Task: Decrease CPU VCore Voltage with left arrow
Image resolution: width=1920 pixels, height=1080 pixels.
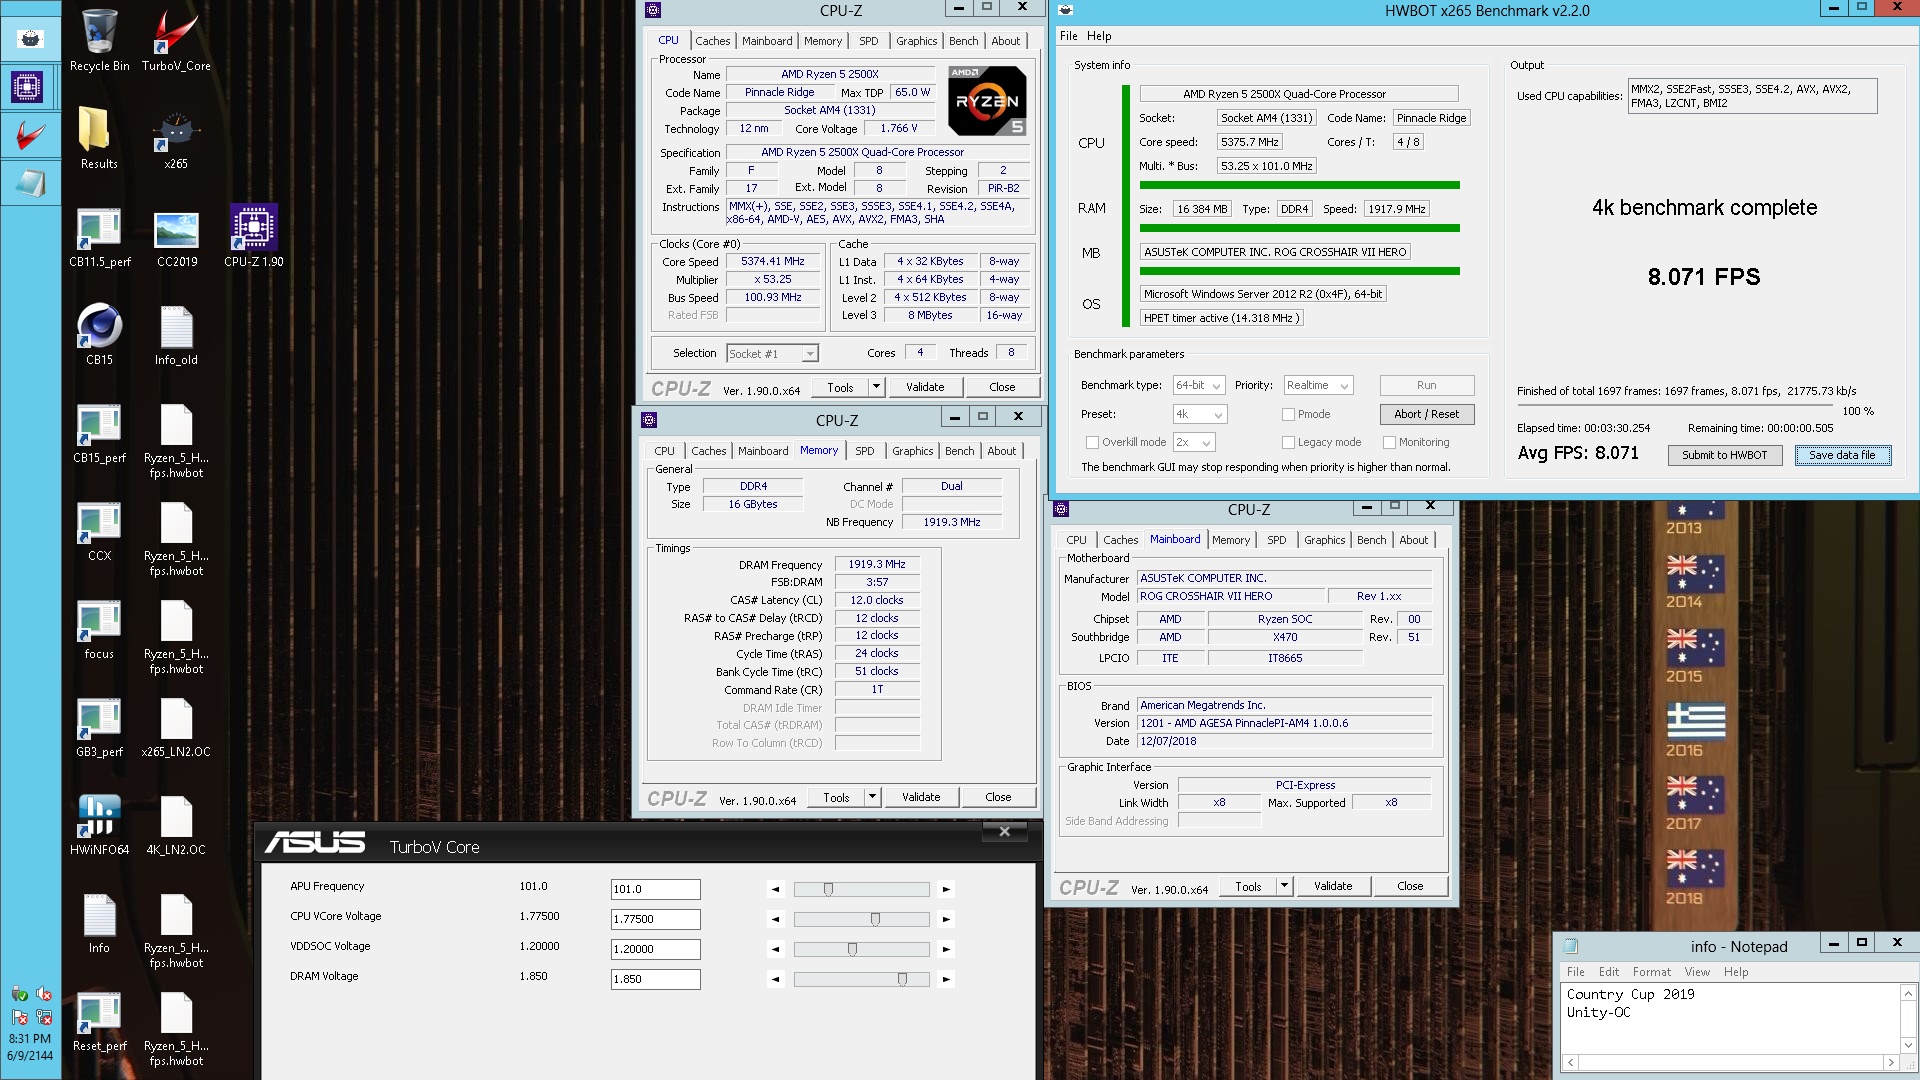Action: coord(775,919)
